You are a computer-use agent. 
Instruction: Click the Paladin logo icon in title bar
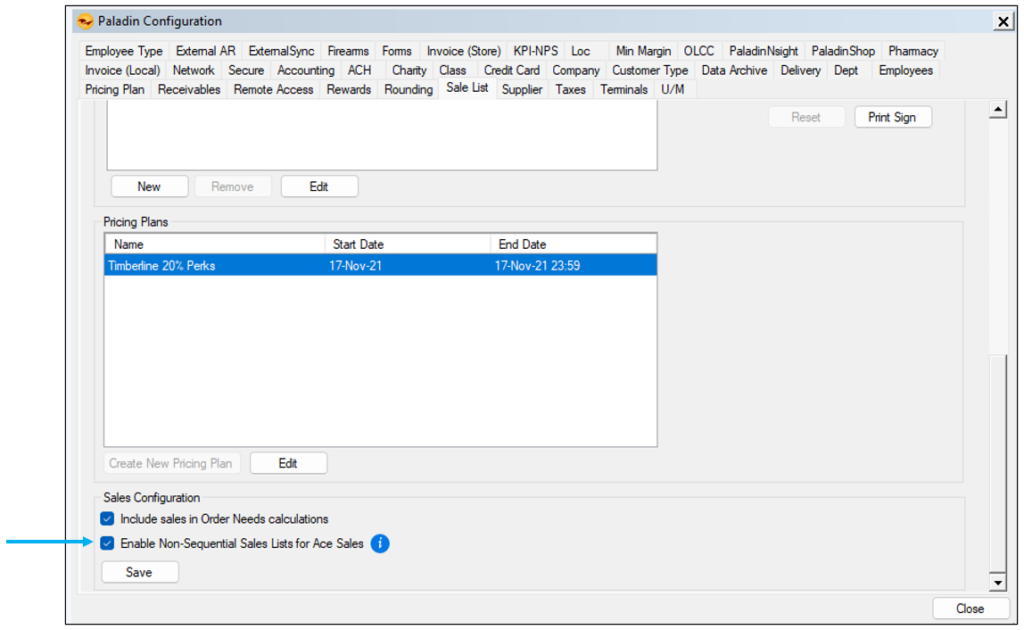pos(85,21)
